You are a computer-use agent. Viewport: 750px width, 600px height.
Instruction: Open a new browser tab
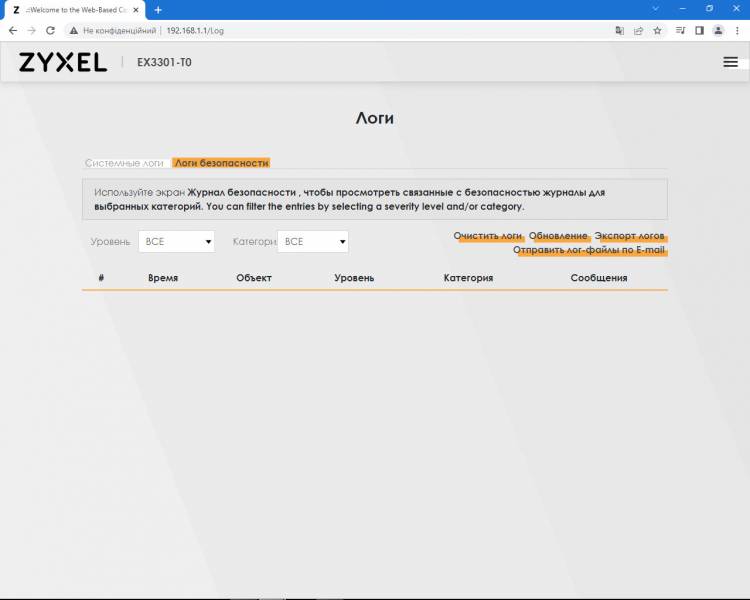click(x=158, y=10)
